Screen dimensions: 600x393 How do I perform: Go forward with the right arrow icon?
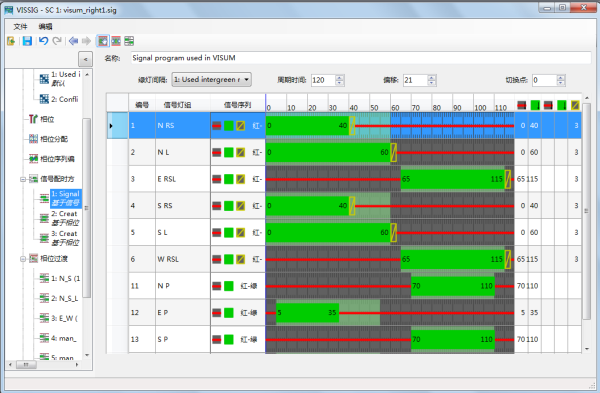click(86, 41)
